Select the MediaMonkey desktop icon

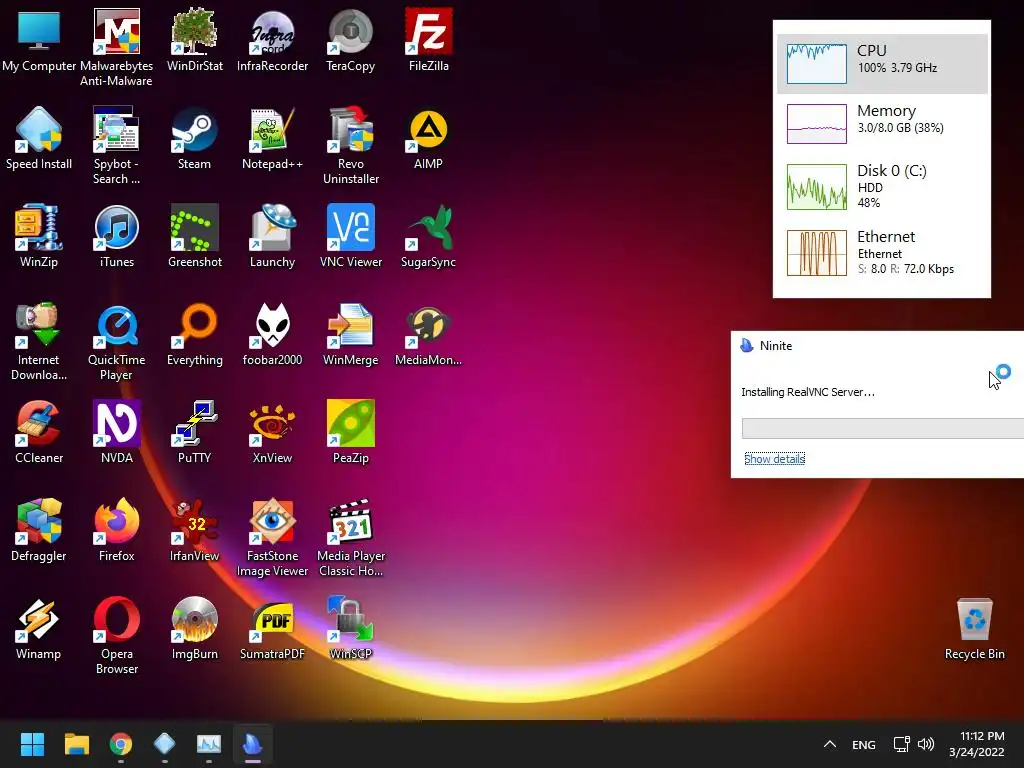click(x=428, y=333)
